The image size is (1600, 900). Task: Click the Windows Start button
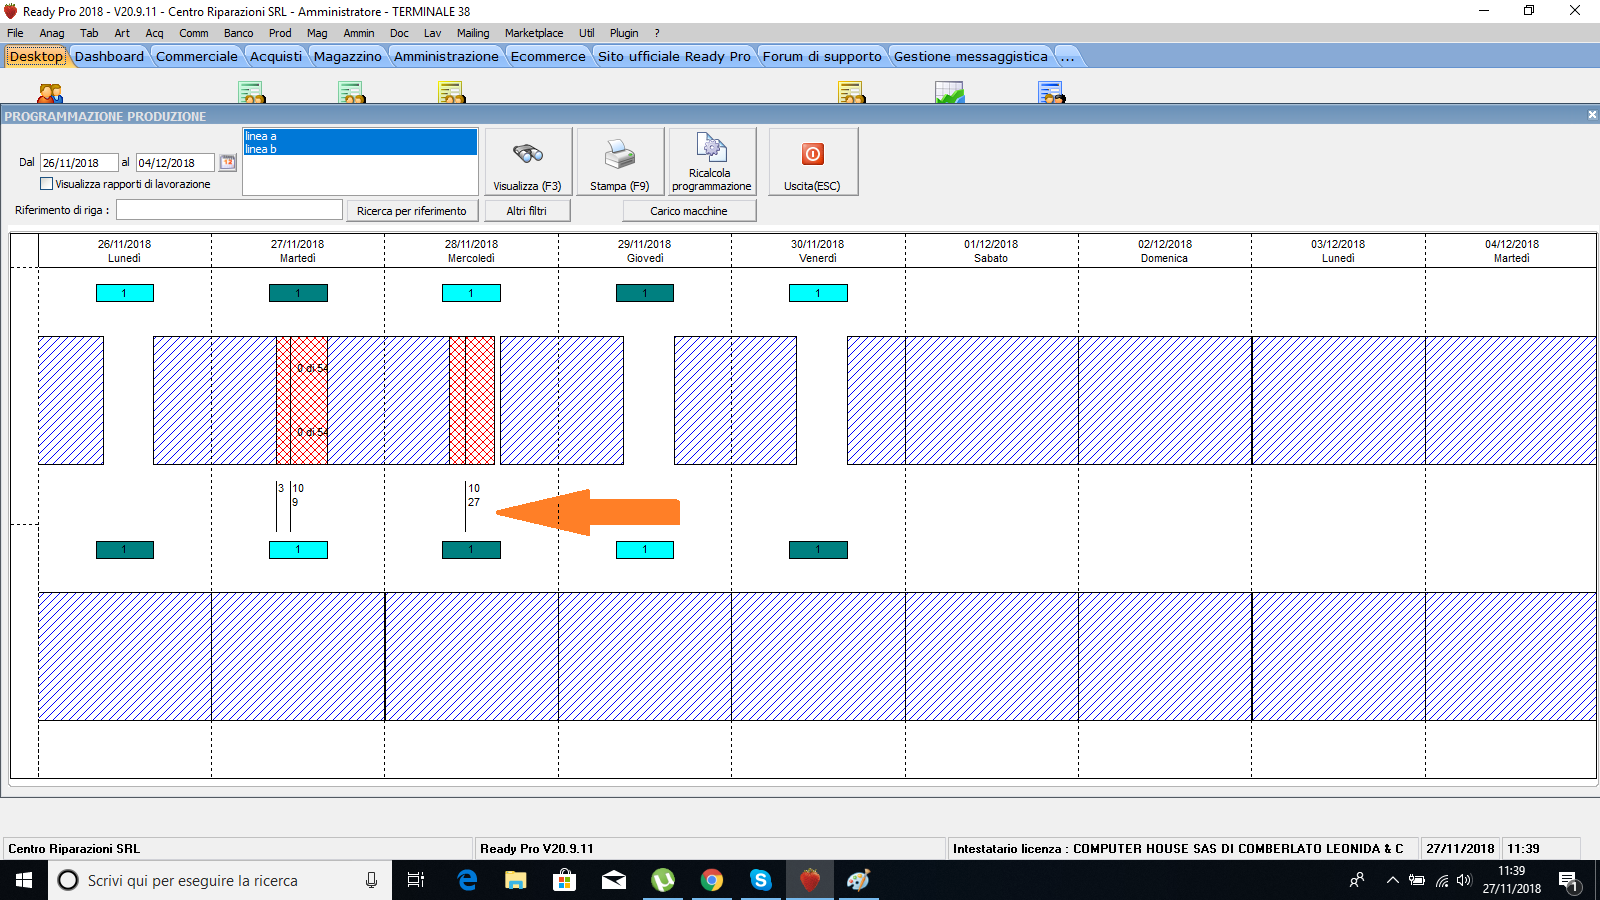(x=24, y=880)
